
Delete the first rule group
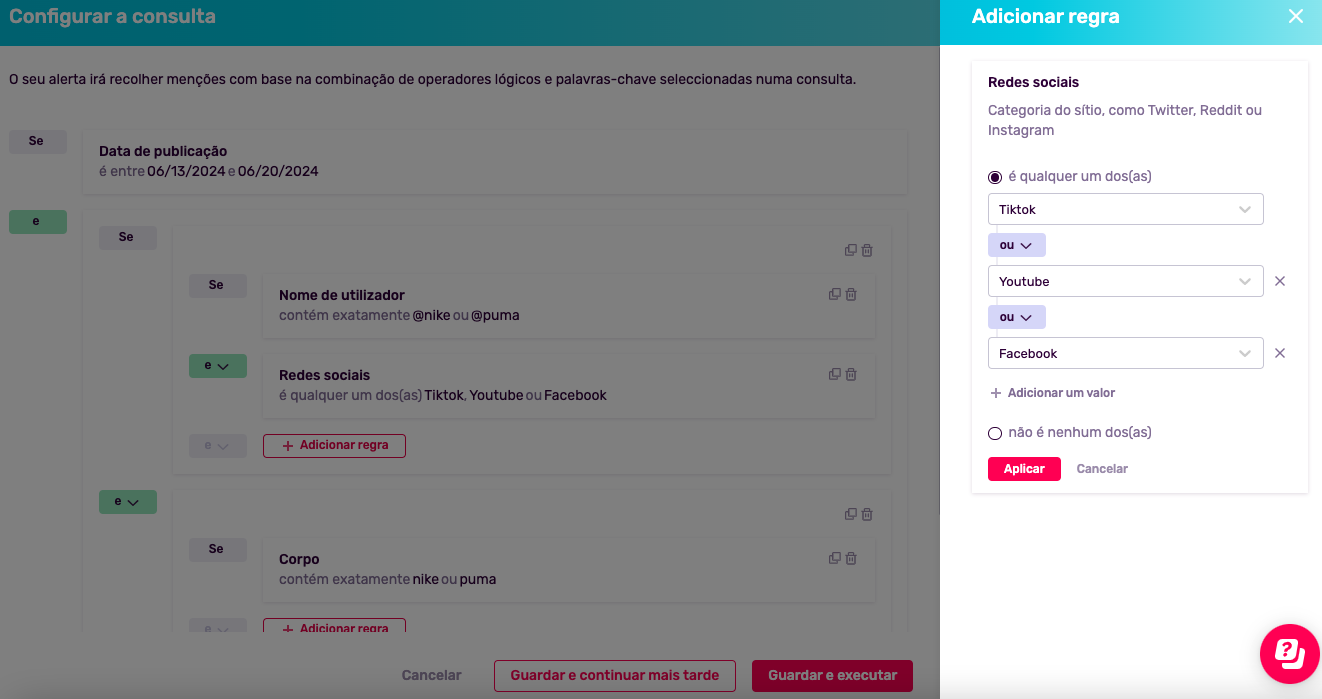click(x=867, y=250)
